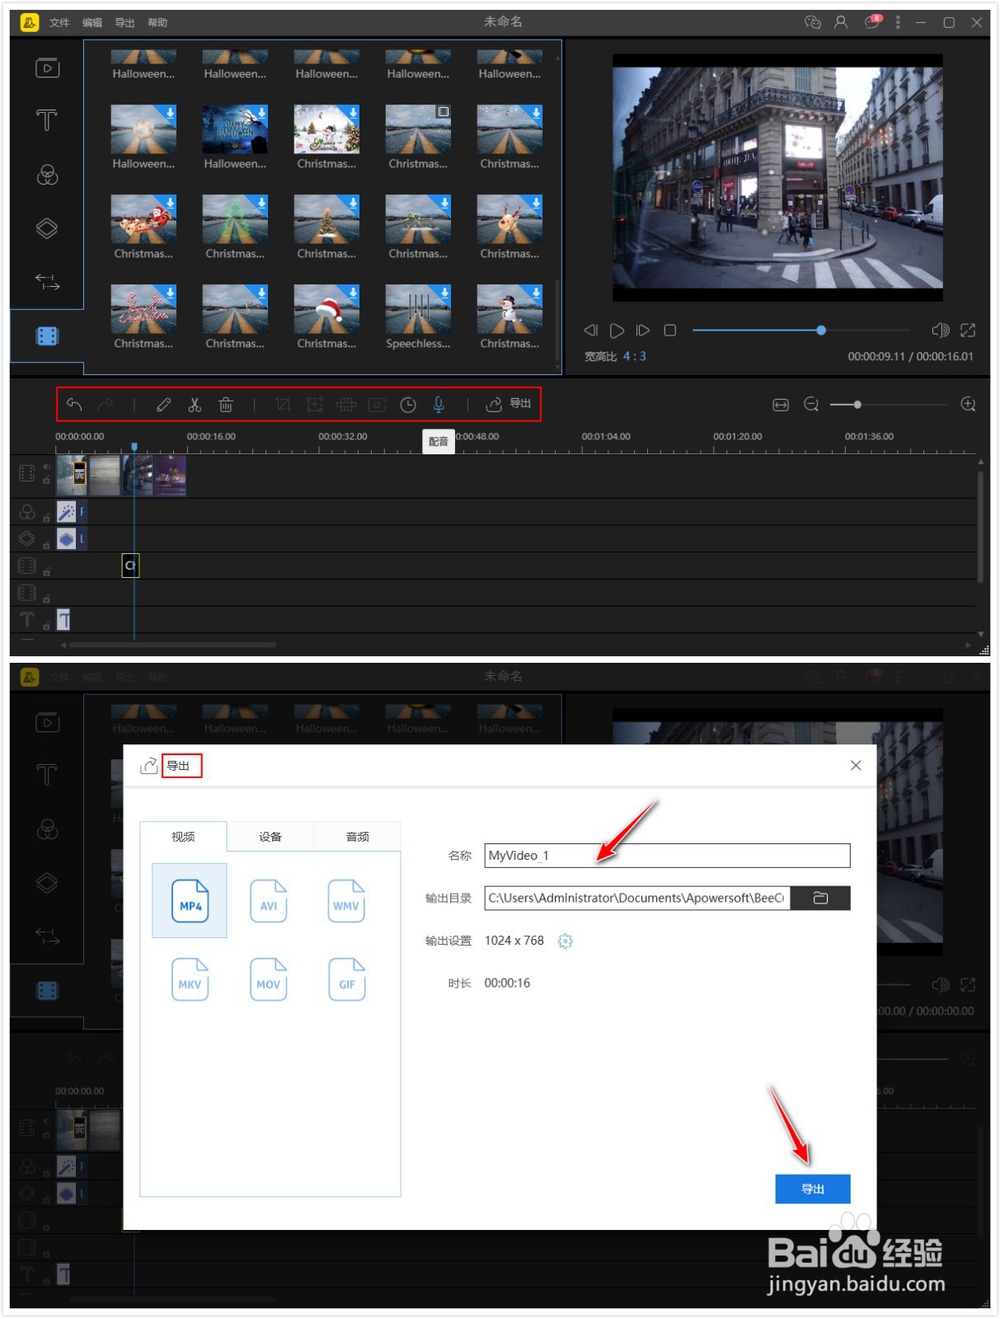Zoom out the timeline with the minus magnifier

[x=811, y=404]
